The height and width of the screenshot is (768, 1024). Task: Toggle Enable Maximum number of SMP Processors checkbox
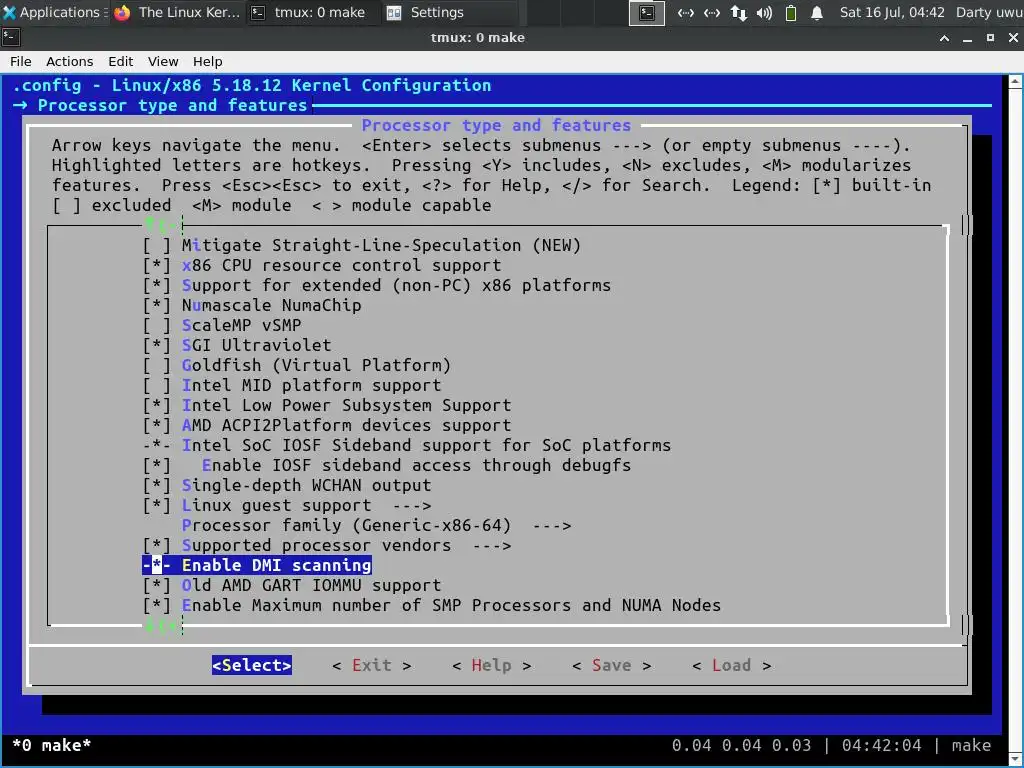click(x=156, y=606)
